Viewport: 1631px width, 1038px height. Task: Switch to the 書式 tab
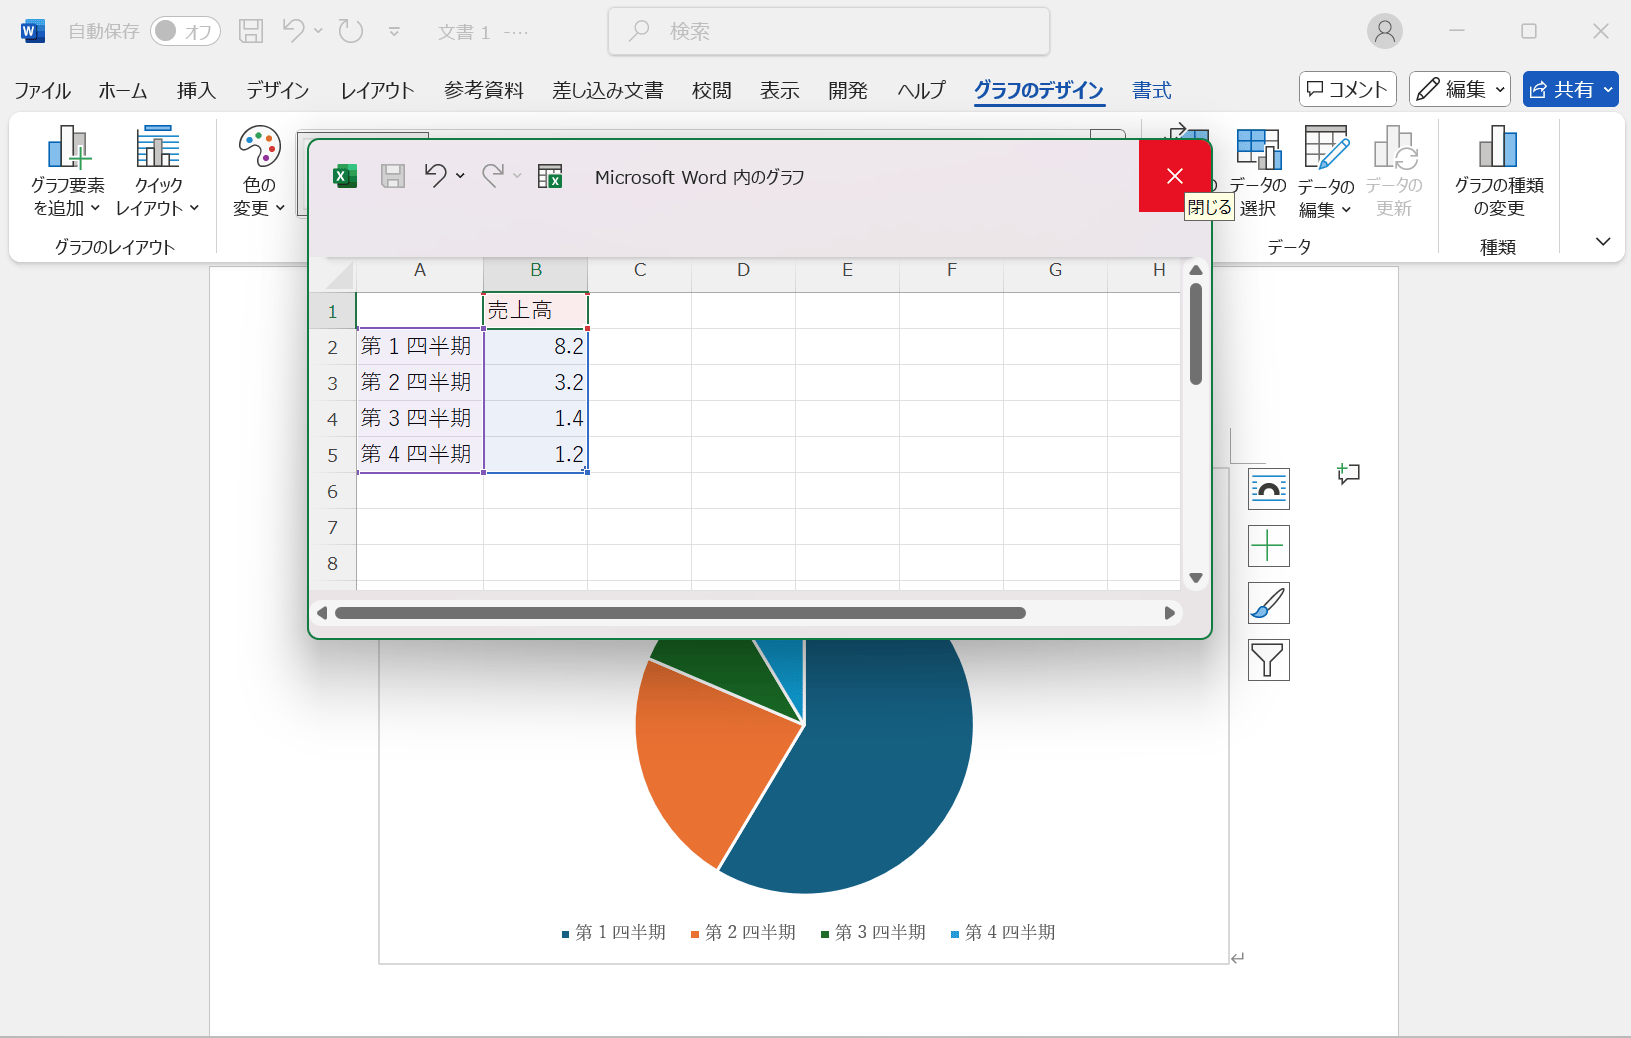pyautogui.click(x=1151, y=90)
